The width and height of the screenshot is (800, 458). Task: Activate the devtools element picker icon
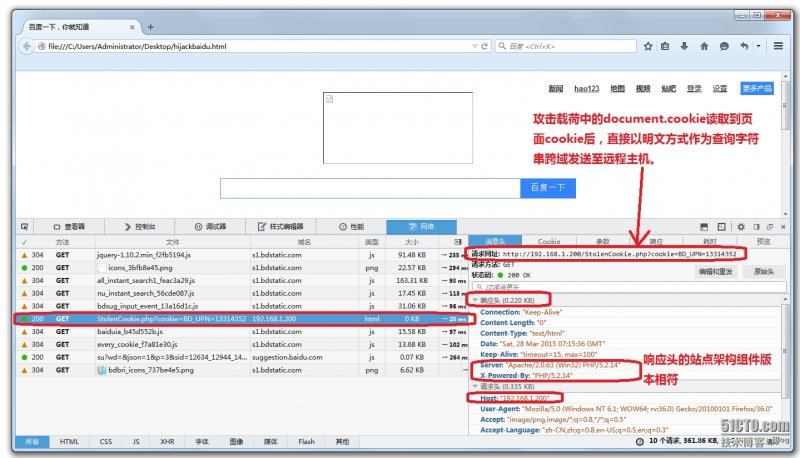coord(24,226)
